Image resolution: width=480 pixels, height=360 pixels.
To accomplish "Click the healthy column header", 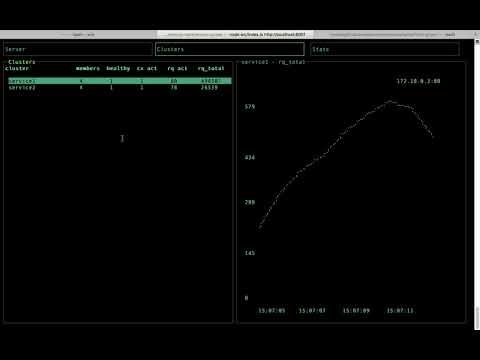I will [x=118, y=68].
